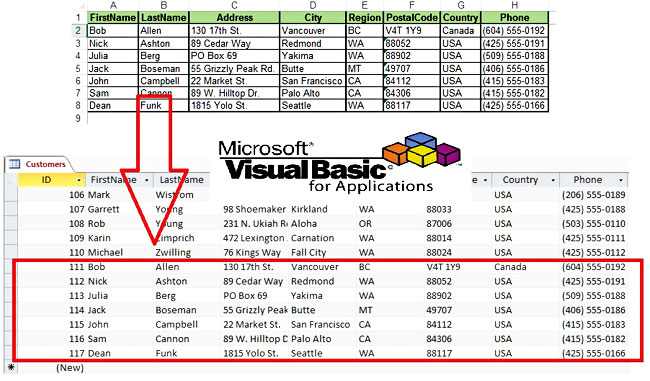The image size is (650, 381).
Task: Click Access cell '87006'
Action: click(x=439, y=224)
